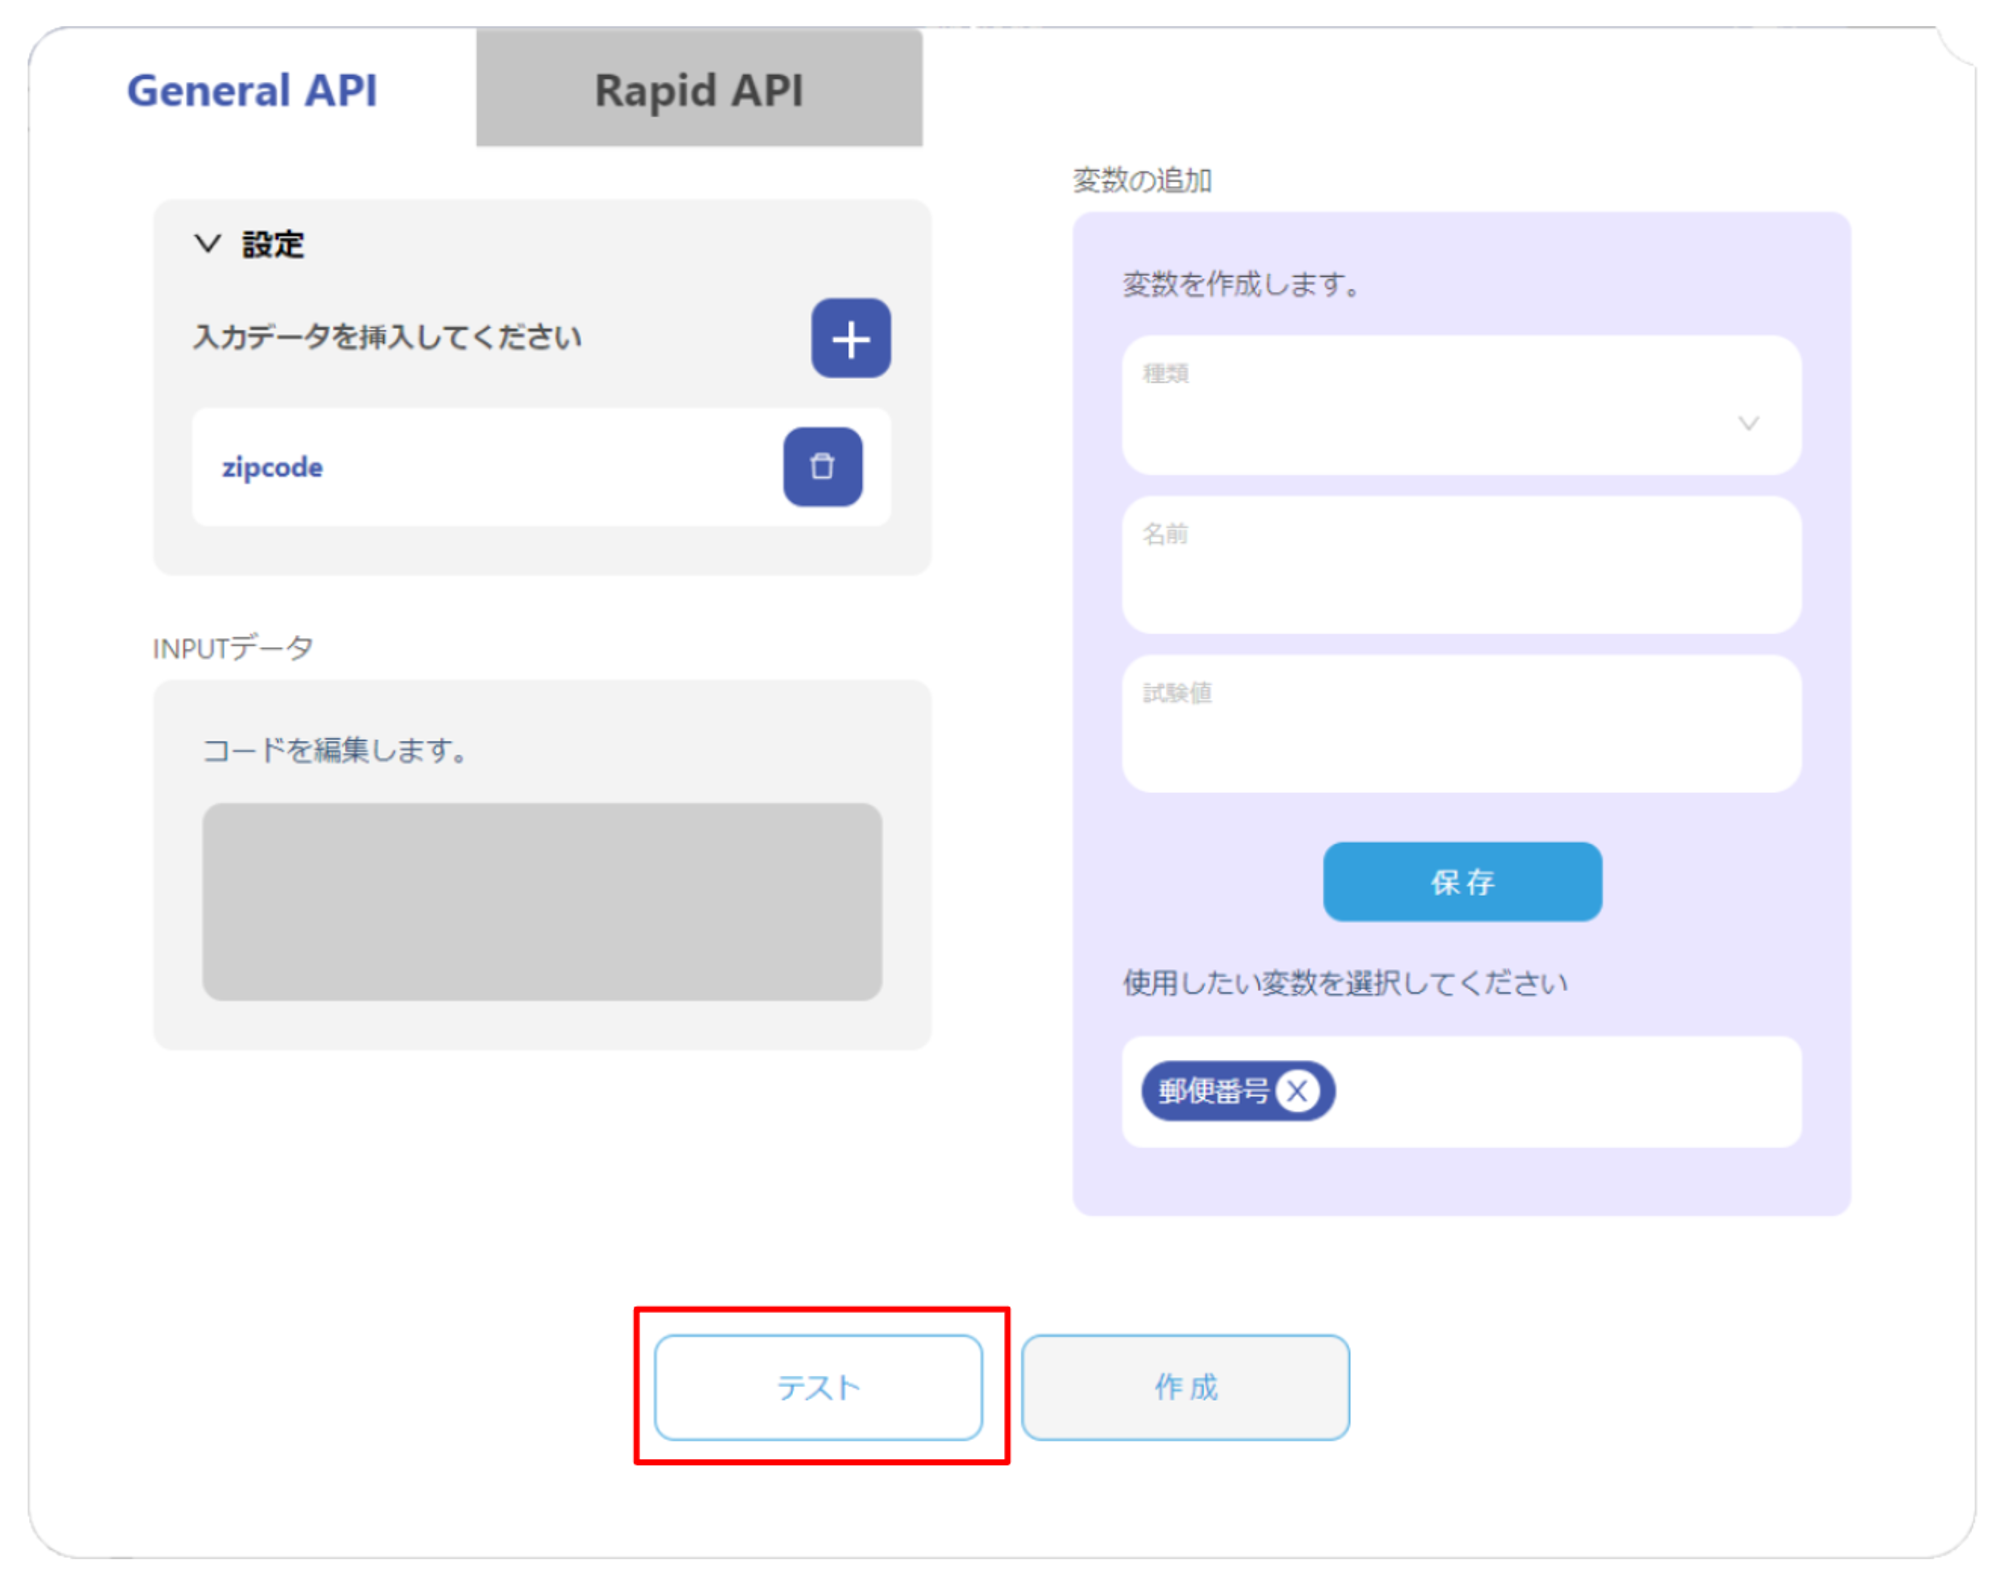Switch to the General API tab
This screenshot has width=2000, height=1583.
pyautogui.click(x=252, y=90)
